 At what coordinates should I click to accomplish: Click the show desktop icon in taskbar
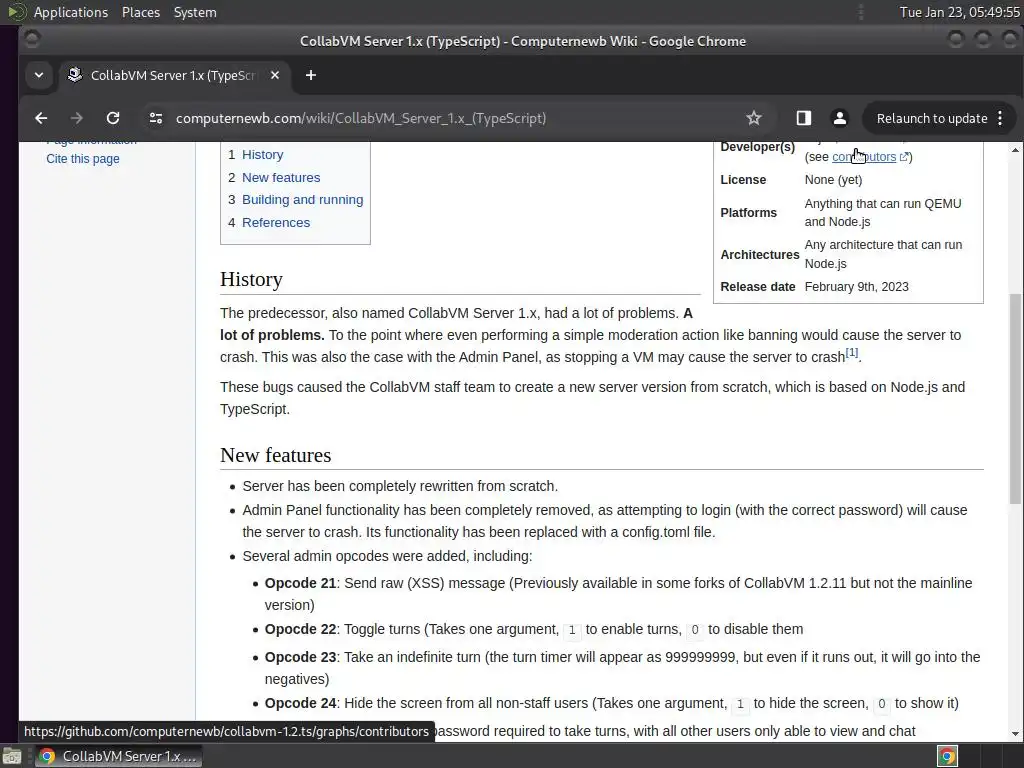tap(12, 756)
